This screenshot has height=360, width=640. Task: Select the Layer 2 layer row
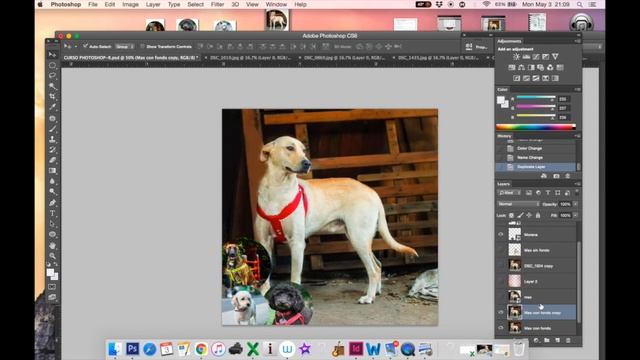point(536,281)
